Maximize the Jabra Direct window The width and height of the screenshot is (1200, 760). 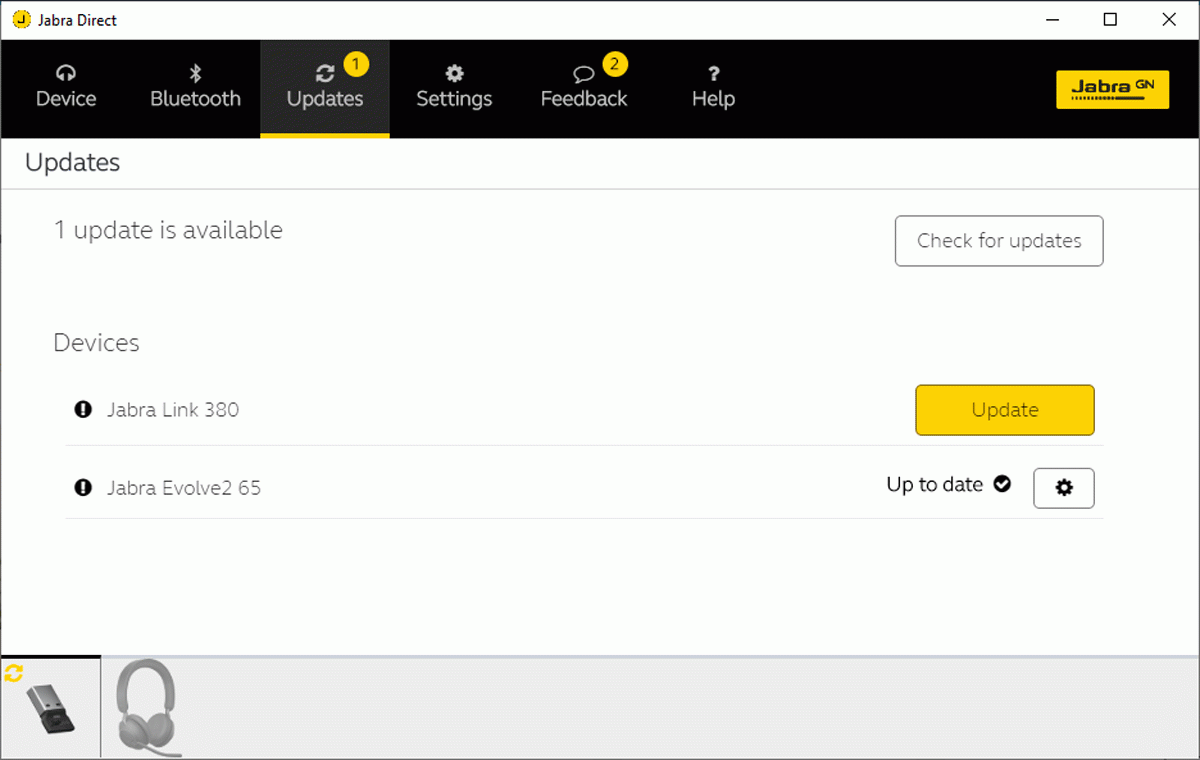coord(1110,20)
